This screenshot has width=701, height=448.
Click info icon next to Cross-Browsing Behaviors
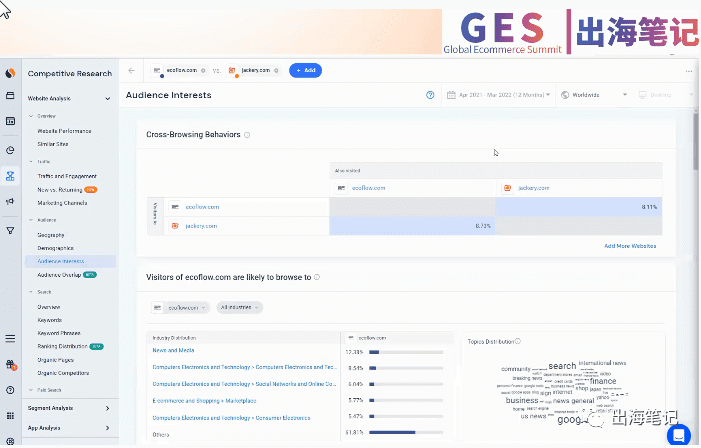pos(247,135)
